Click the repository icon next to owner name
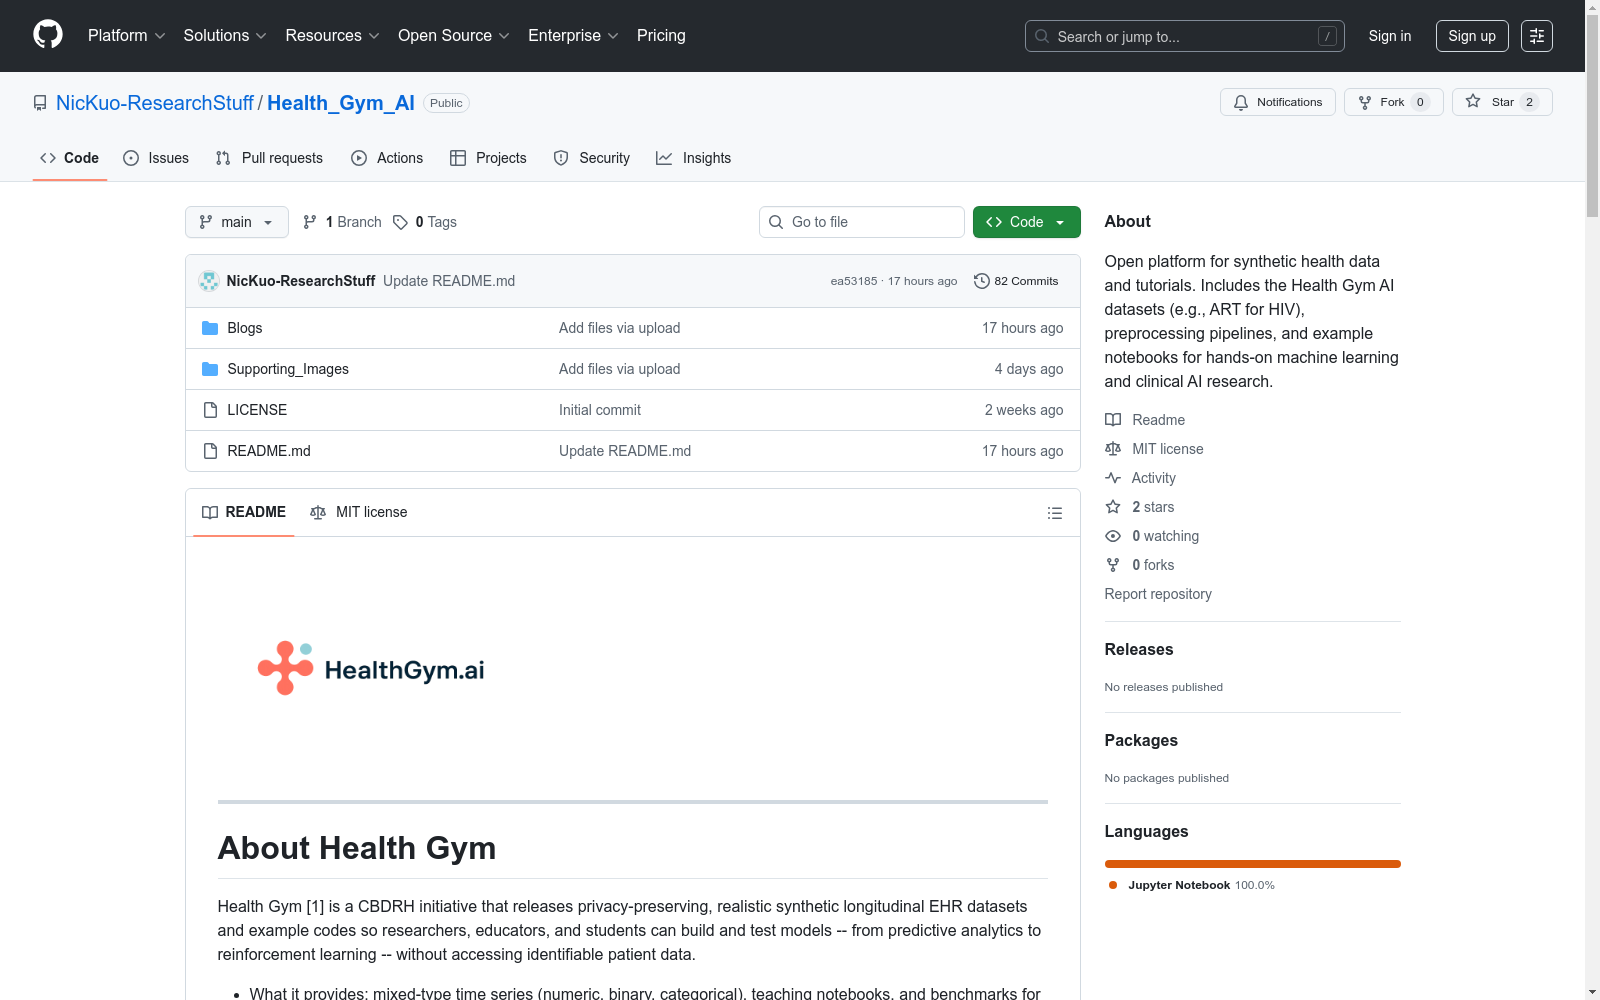Screen dimensions: 1600x1000 coord(40,103)
